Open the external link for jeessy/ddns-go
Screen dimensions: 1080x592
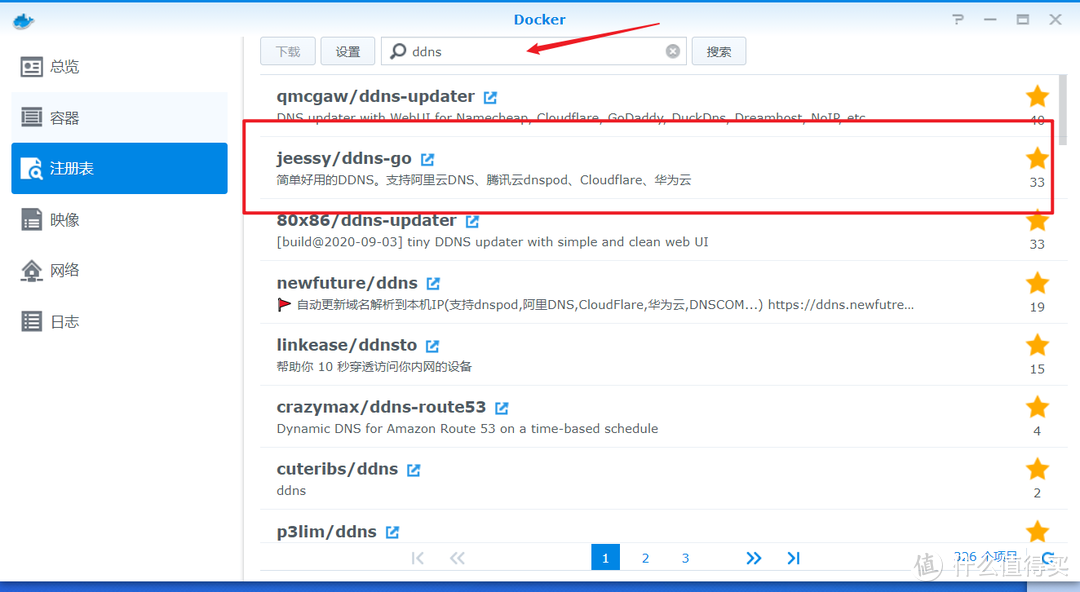(428, 159)
